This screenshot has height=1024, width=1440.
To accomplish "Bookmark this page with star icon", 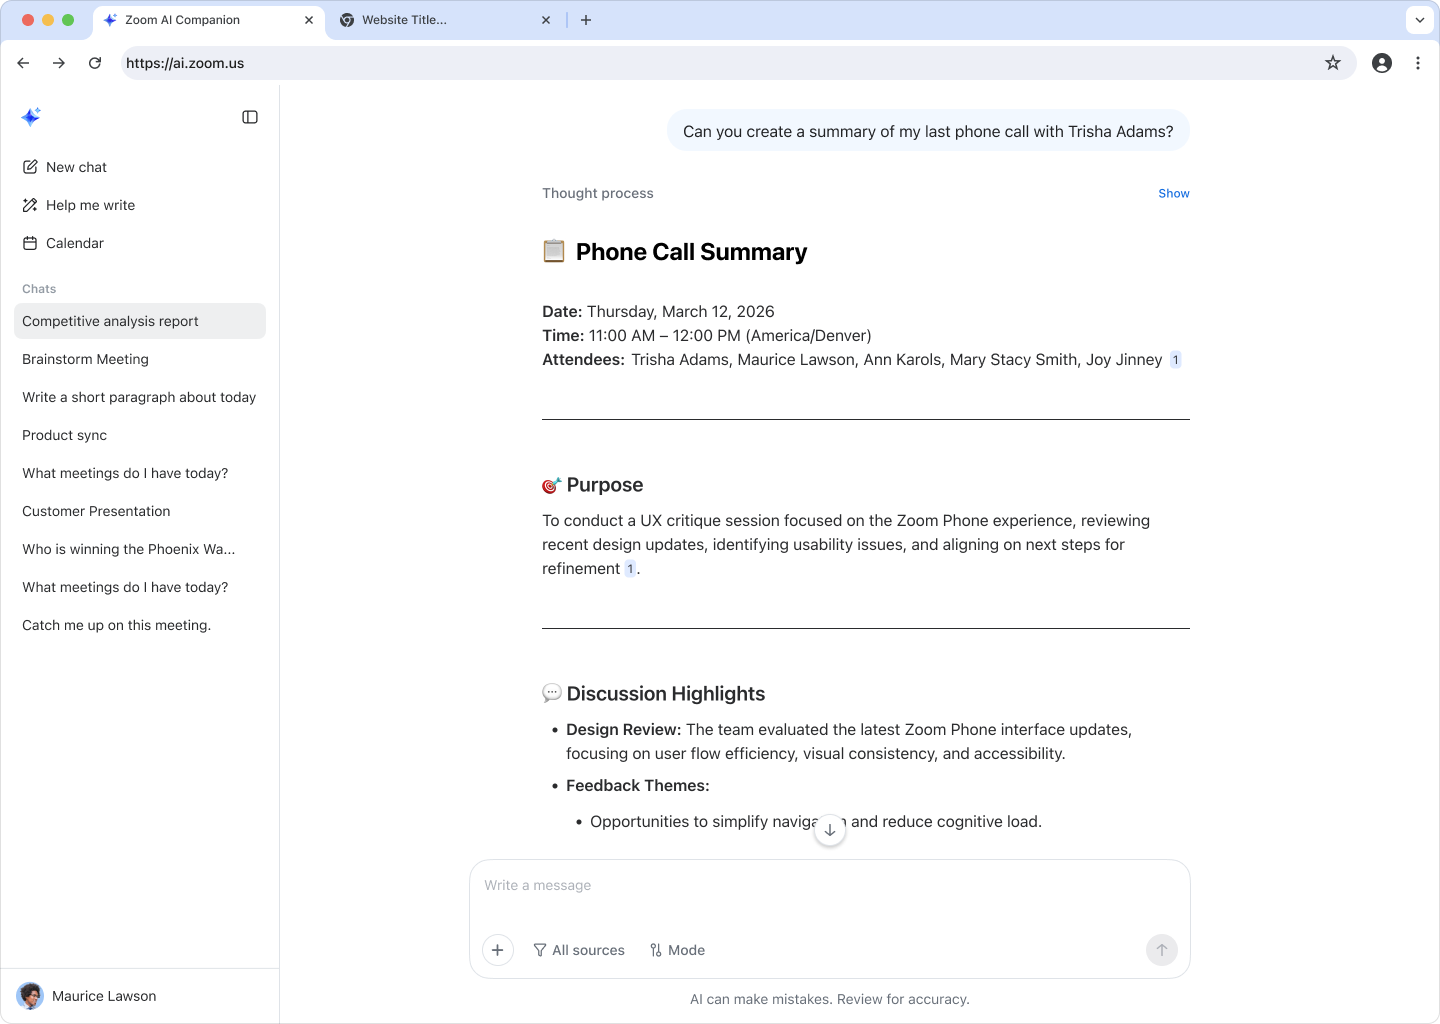I will [1333, 63].
